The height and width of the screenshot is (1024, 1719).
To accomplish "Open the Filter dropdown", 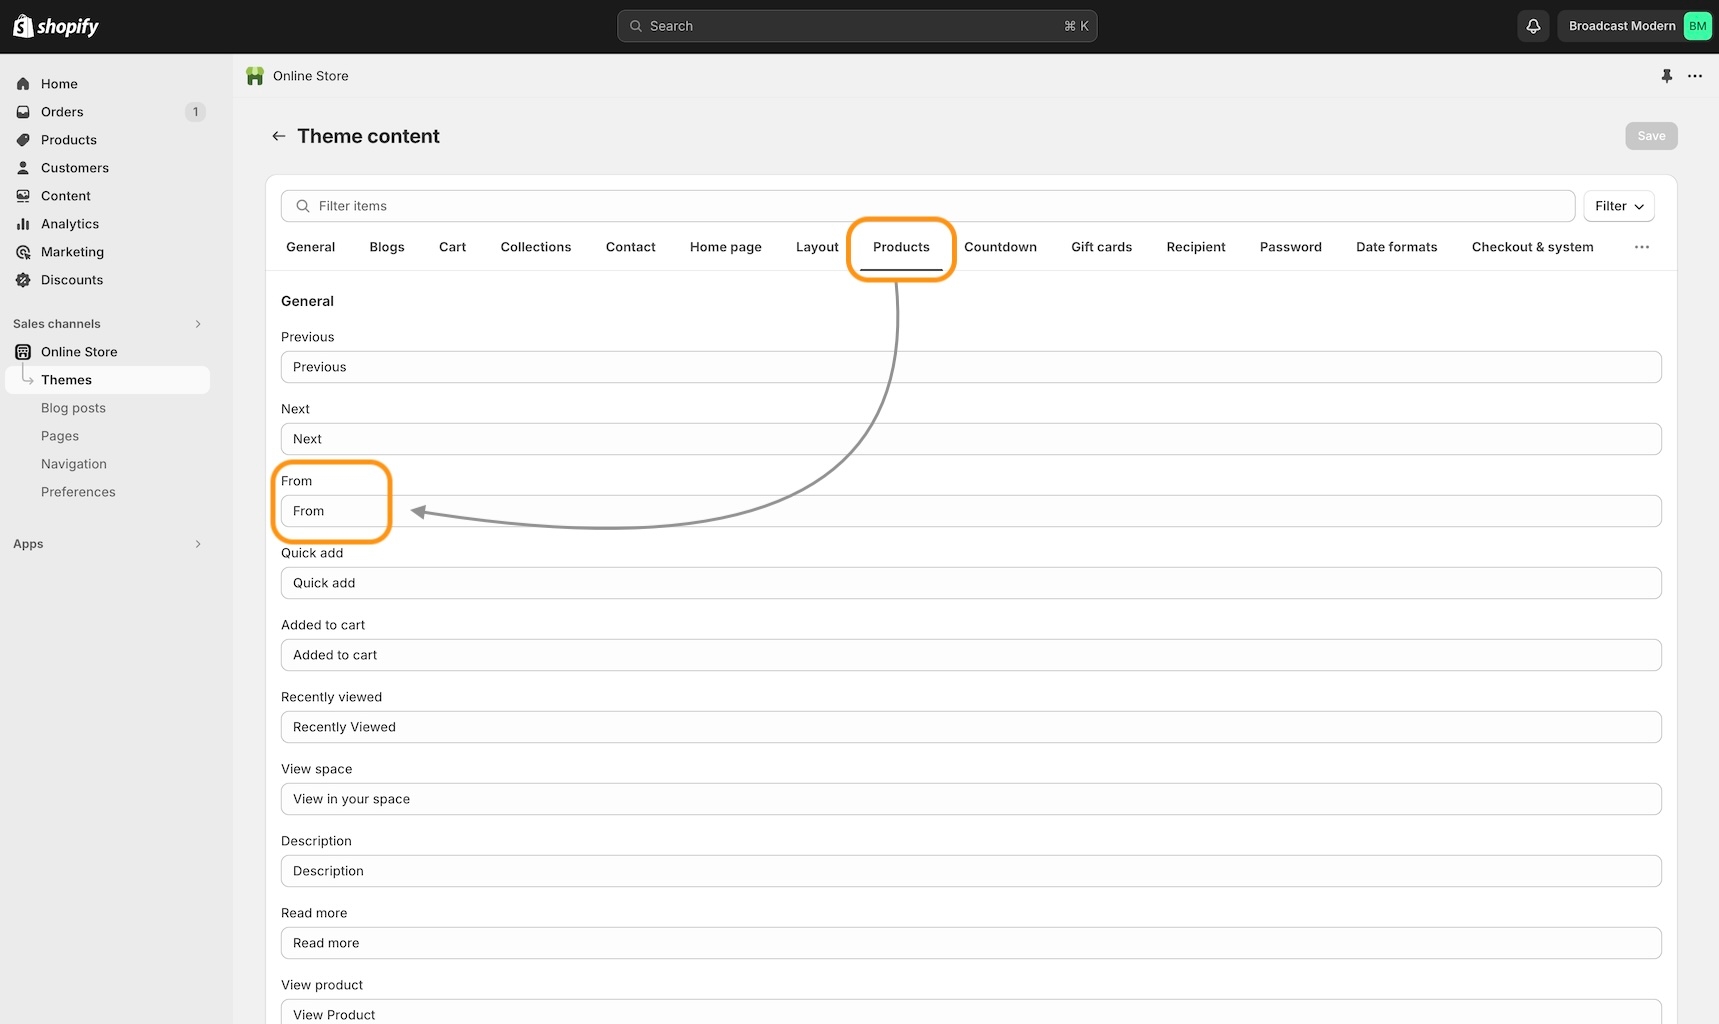I will (x=1618, y=206).
